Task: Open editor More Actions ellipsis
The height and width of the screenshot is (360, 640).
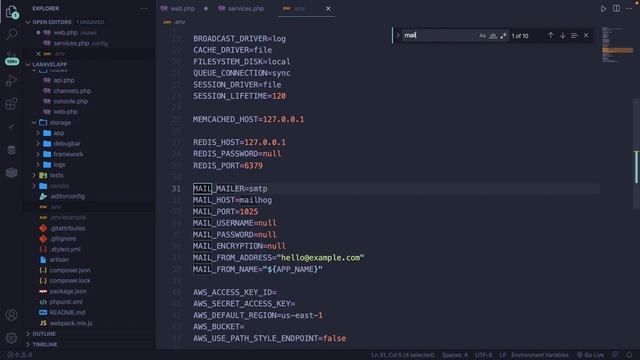Action: [x=629, y=9]
